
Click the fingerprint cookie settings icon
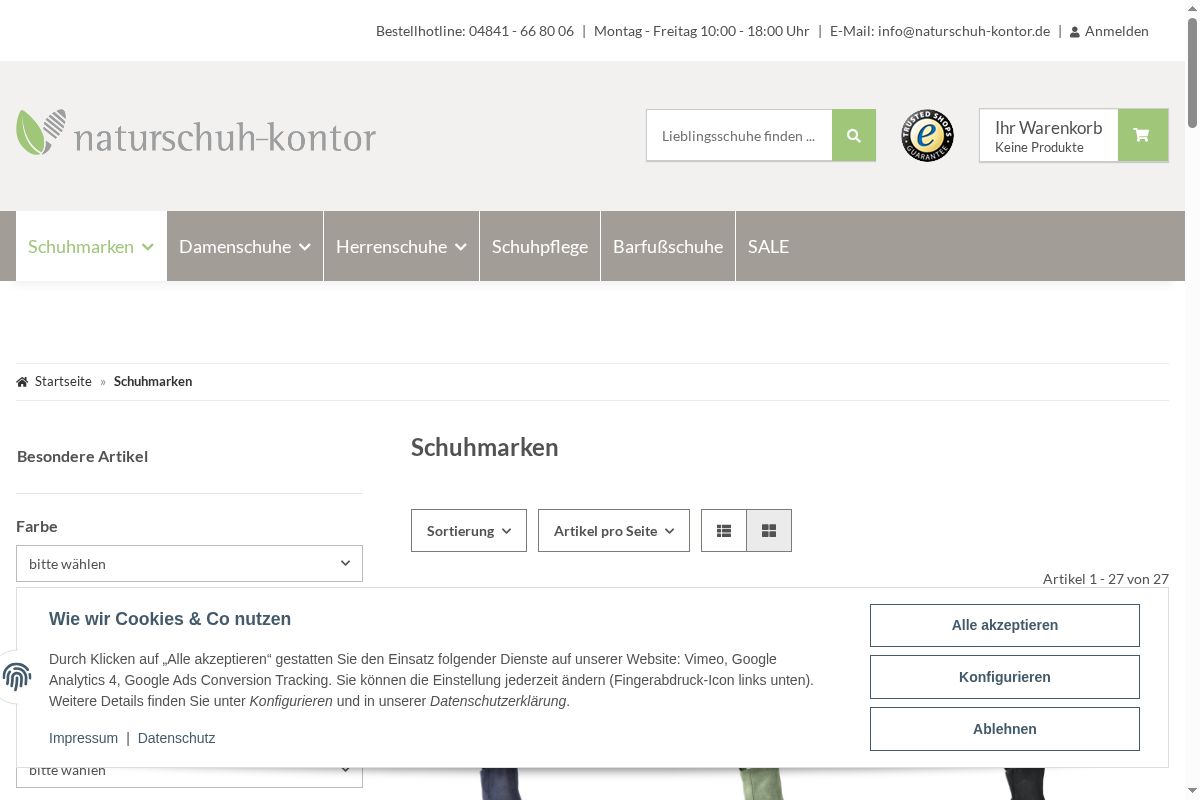point(17,677)
